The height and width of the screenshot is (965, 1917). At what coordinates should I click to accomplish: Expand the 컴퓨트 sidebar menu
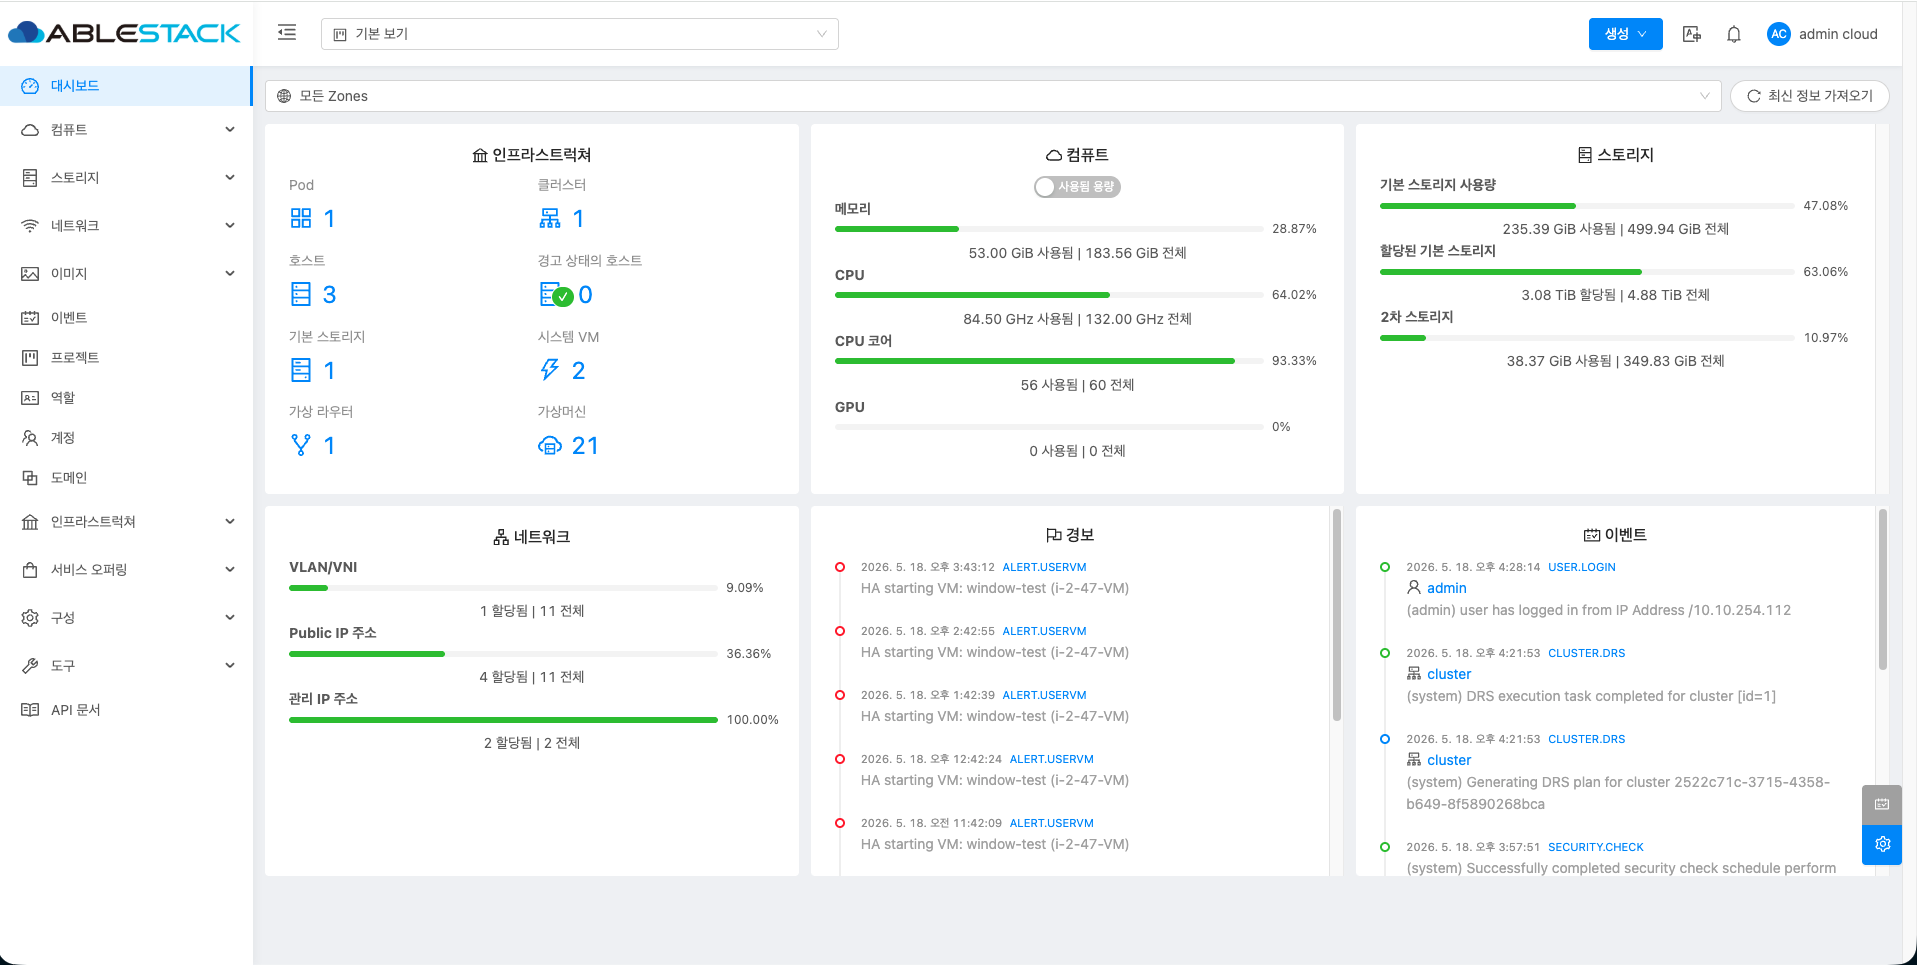click(125, 130)
